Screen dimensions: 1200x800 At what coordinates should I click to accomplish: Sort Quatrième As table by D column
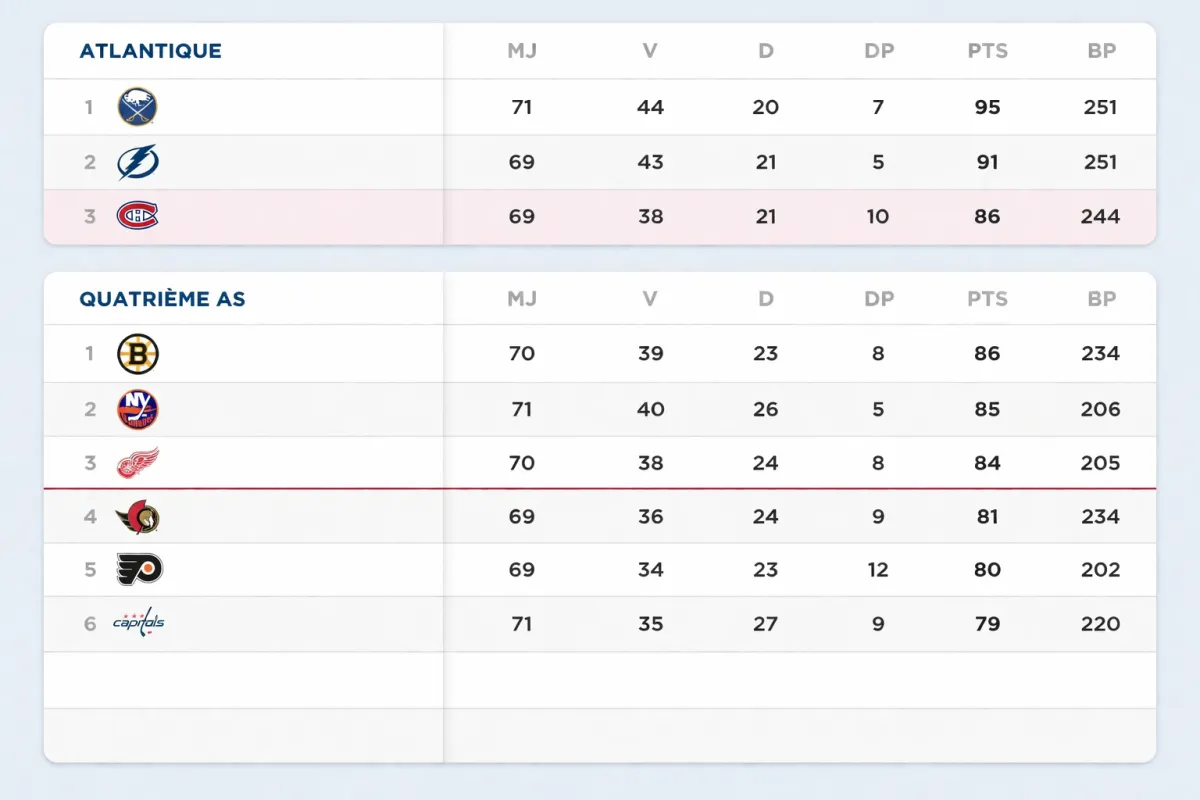(766, 299)
